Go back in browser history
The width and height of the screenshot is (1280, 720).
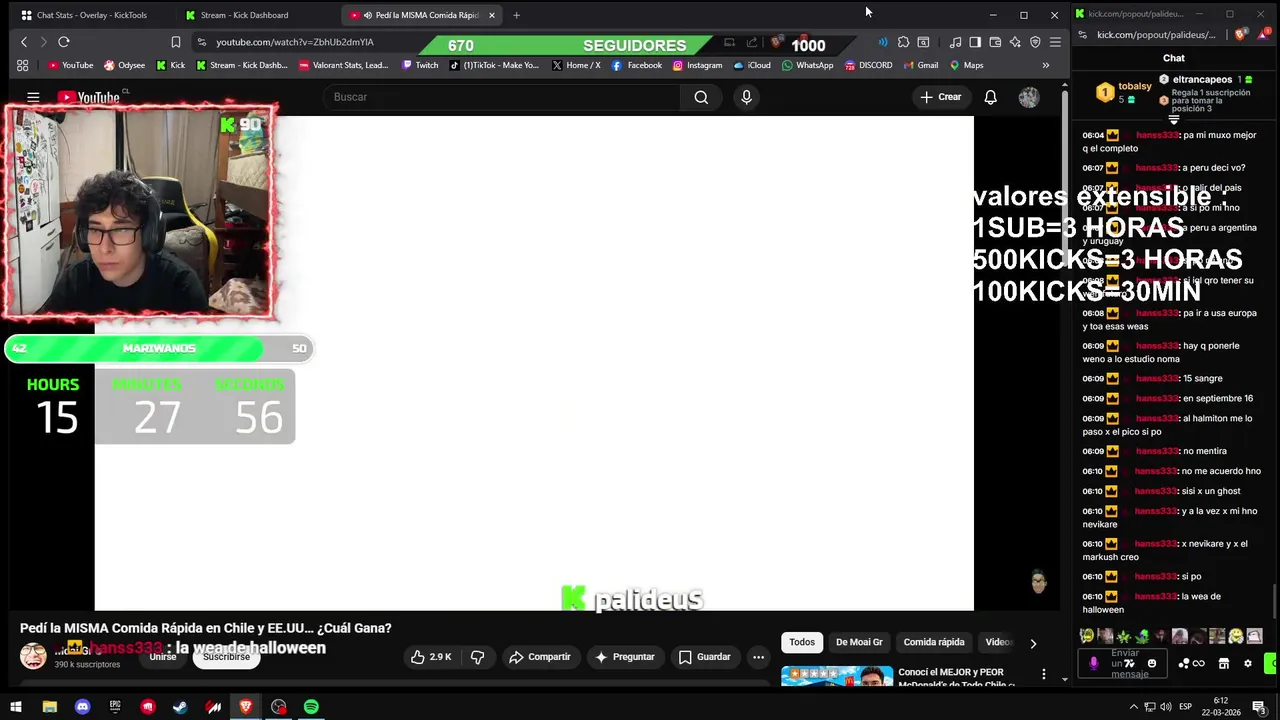point(24,42)
